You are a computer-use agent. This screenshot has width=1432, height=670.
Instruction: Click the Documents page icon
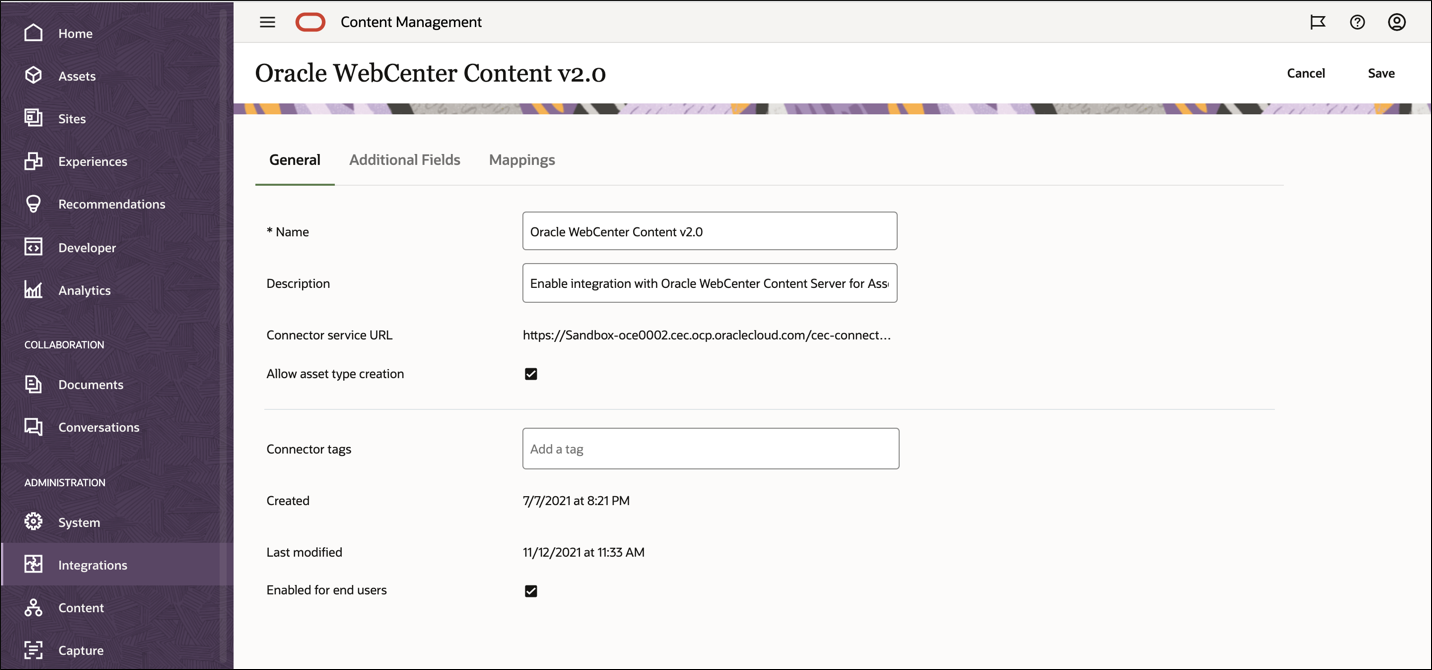(x=33, y=384)
